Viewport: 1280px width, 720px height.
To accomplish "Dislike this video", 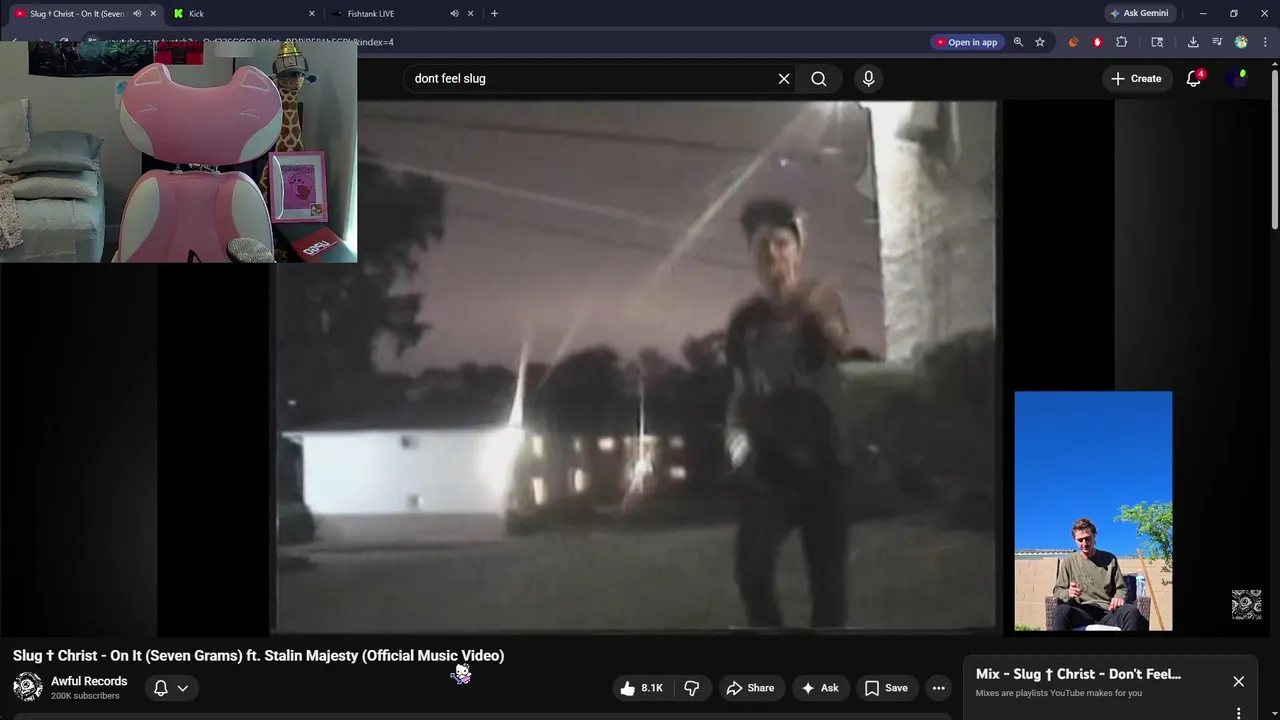I will pyautogui.click(x=691, y=688).
